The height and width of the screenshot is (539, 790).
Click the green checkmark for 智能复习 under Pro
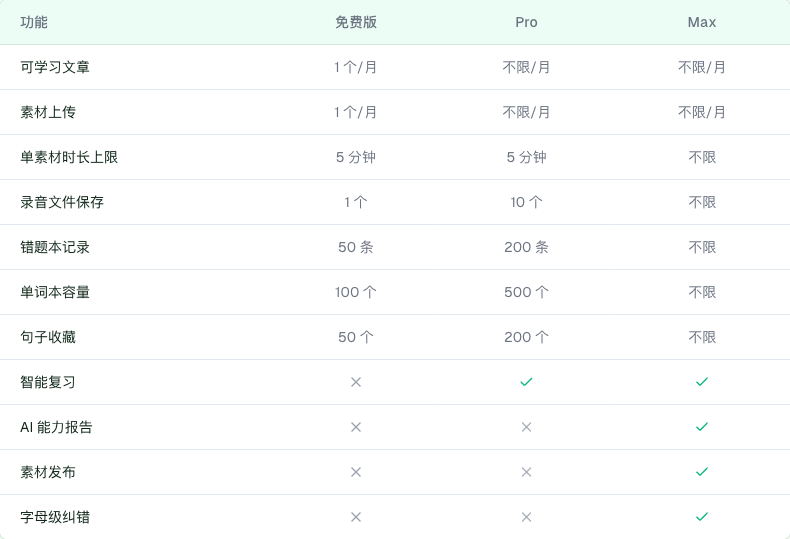pos(526,382)
